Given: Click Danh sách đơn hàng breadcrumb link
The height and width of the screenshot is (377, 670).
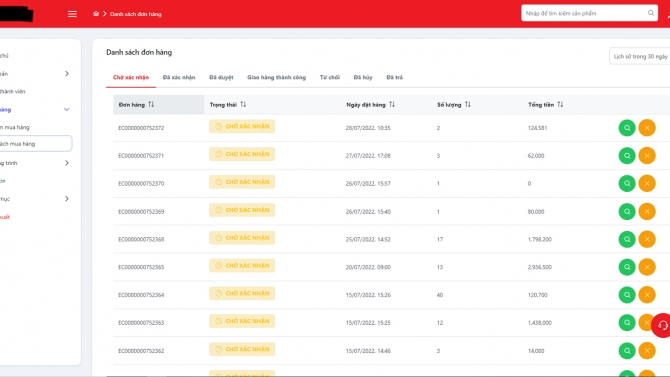Looking at the screenshot, I should (136, 14).
